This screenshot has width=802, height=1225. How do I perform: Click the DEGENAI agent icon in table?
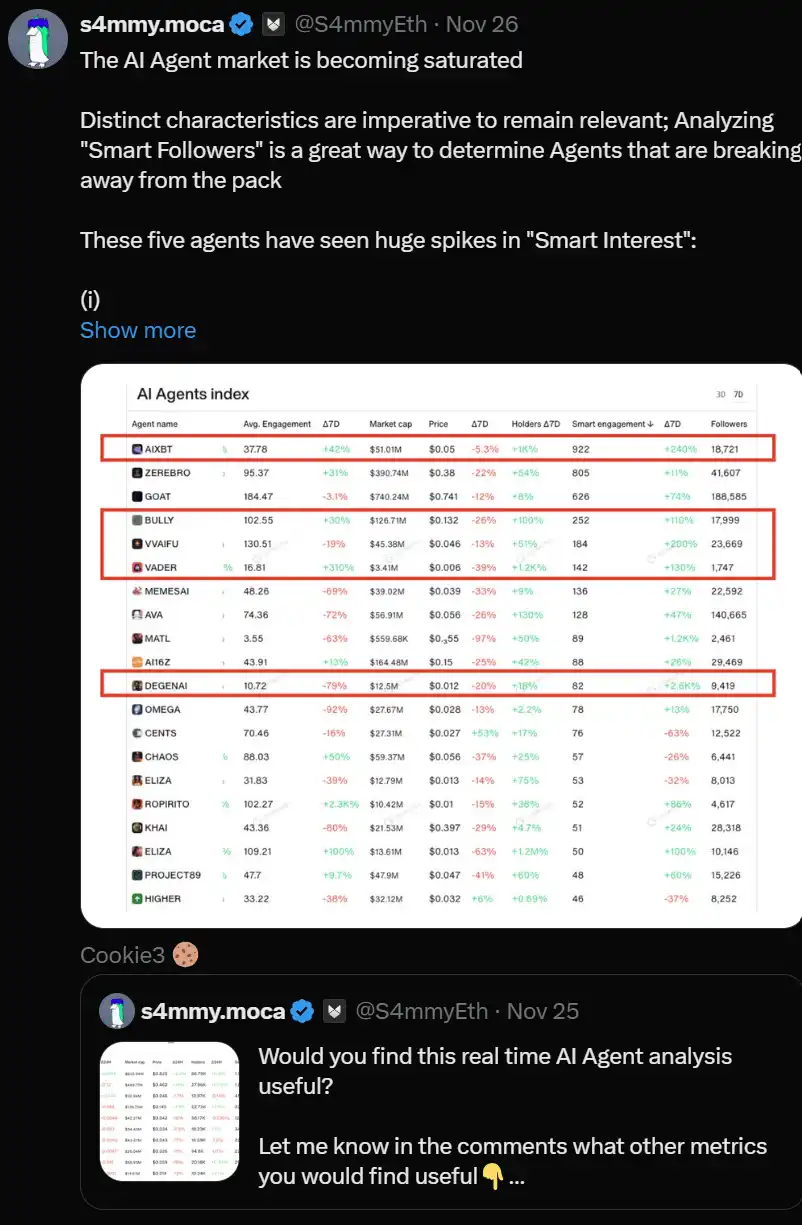[138, 685]
